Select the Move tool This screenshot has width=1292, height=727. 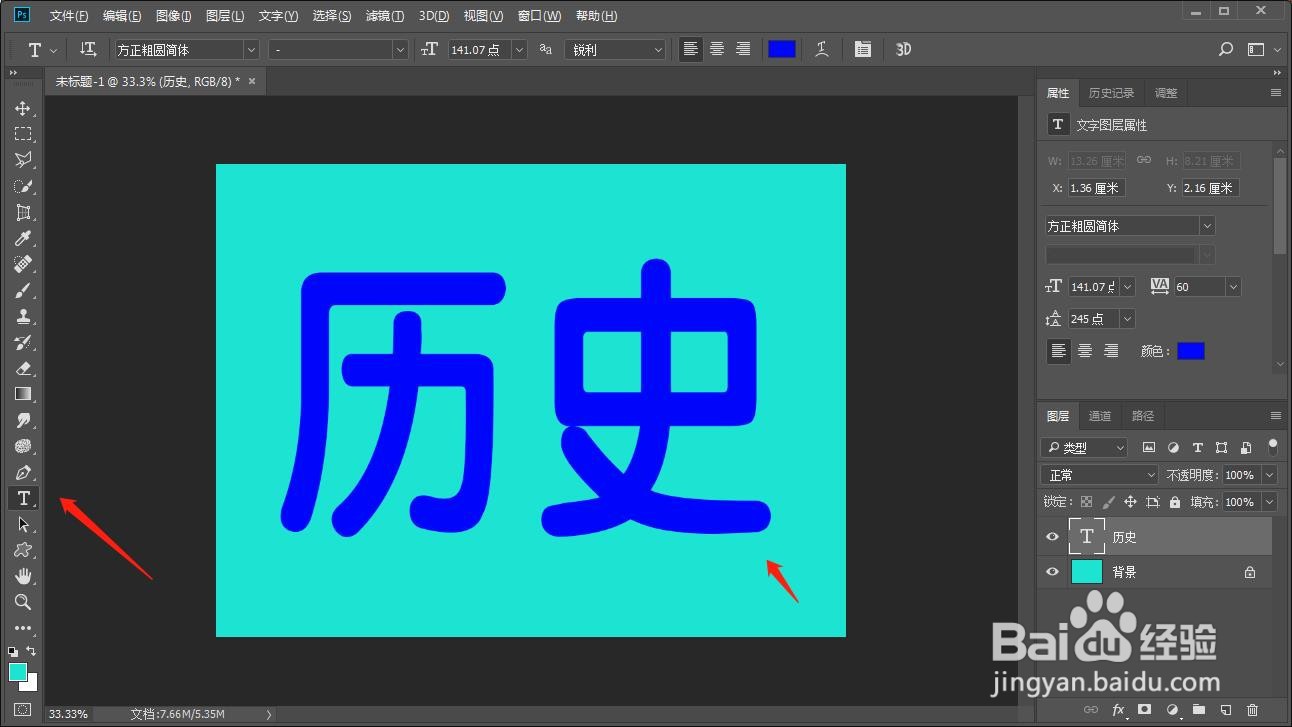tap(23, 108)
